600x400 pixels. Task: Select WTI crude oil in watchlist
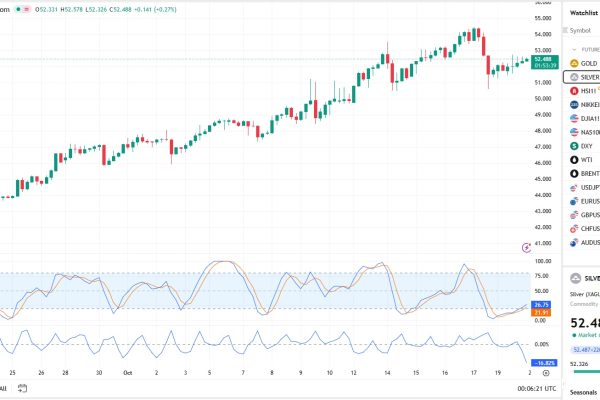[585, 159]
